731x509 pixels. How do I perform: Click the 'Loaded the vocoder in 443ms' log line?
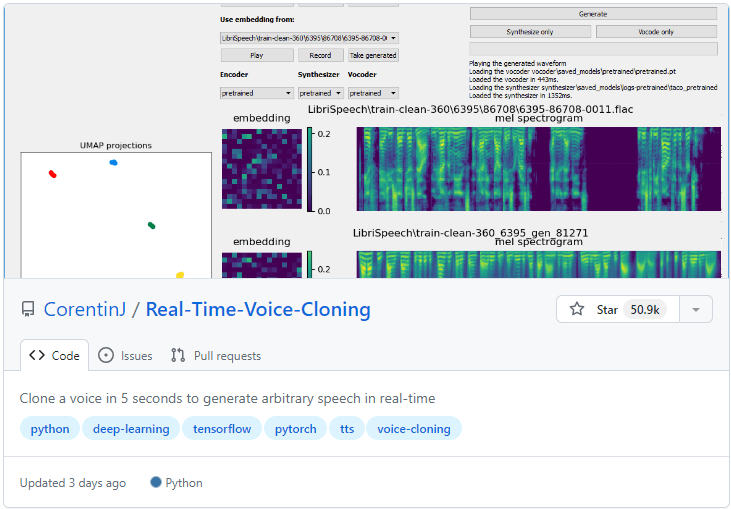(514, 79)
